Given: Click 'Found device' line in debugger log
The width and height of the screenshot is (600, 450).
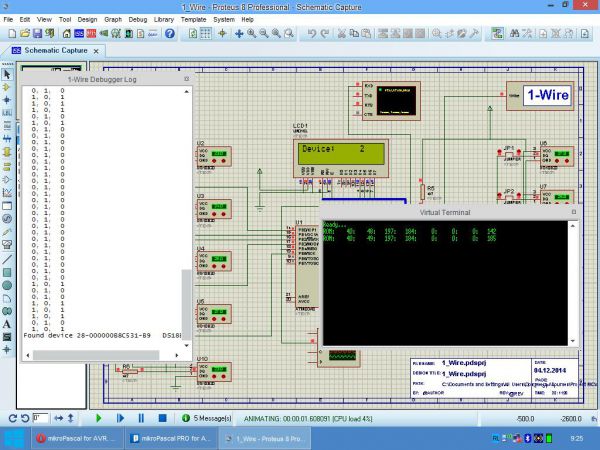Looking at the screenshot, I should coord(103,336).
